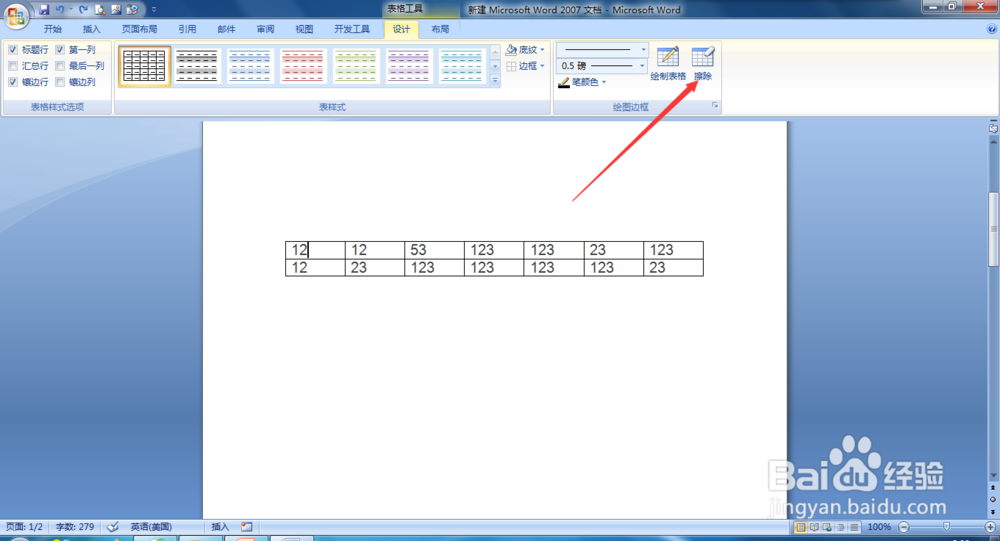
Task: Switch to the 插入 Insert tab
Action: tap(92, 29)
